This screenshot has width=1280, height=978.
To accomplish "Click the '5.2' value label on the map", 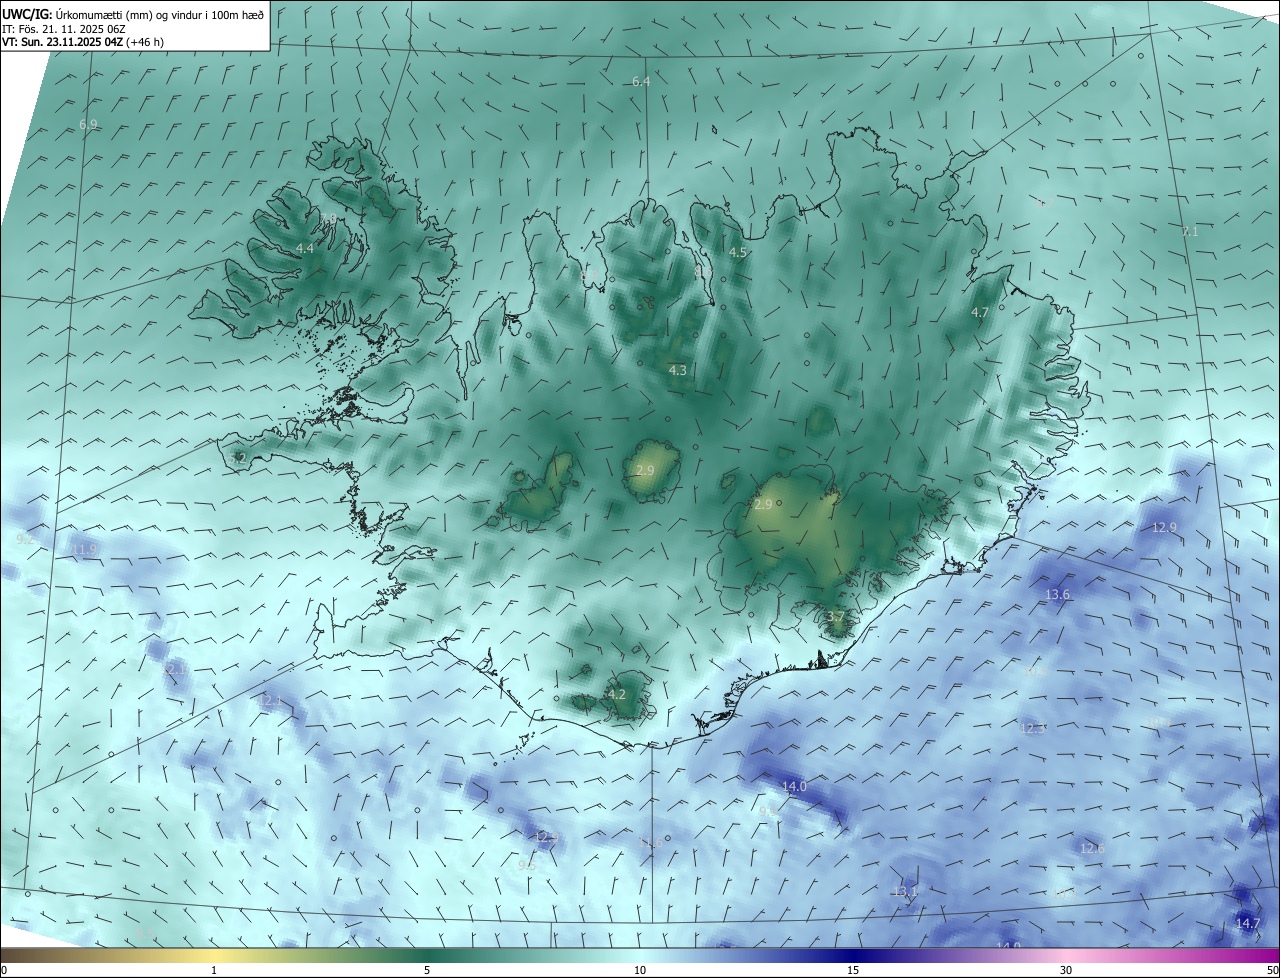I will 237,458.
